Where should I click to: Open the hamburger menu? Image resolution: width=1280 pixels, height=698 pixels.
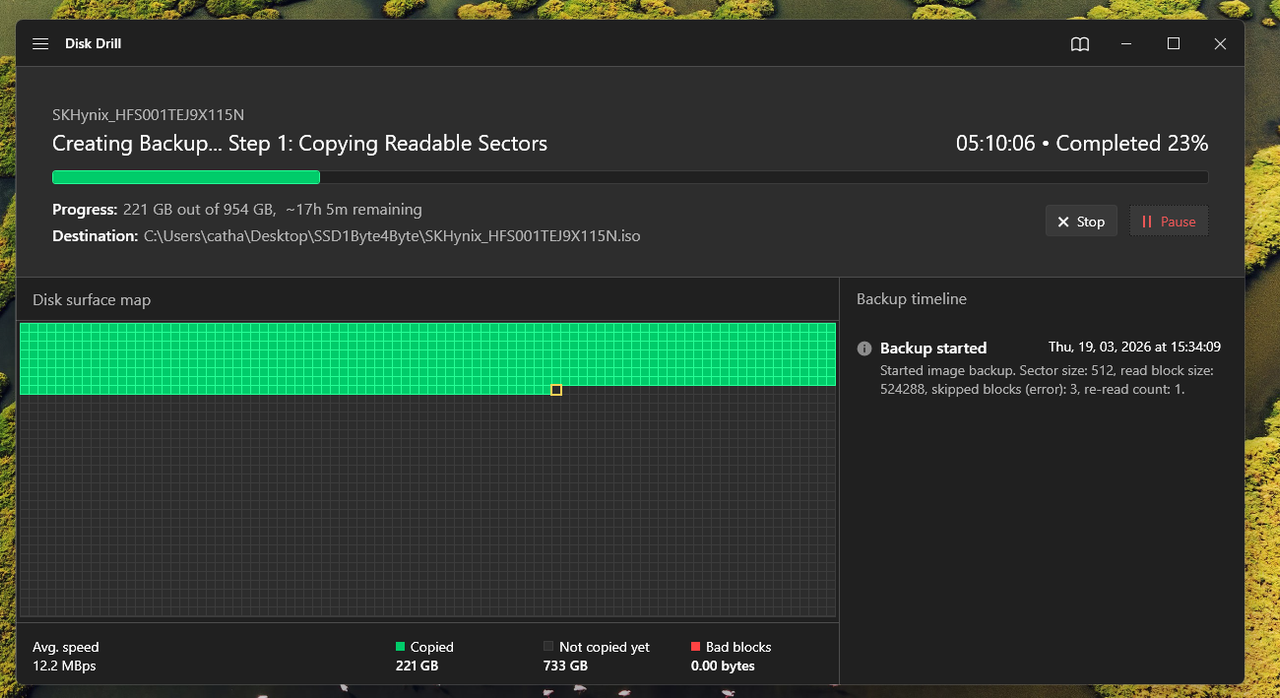click(x=40, y=44)
